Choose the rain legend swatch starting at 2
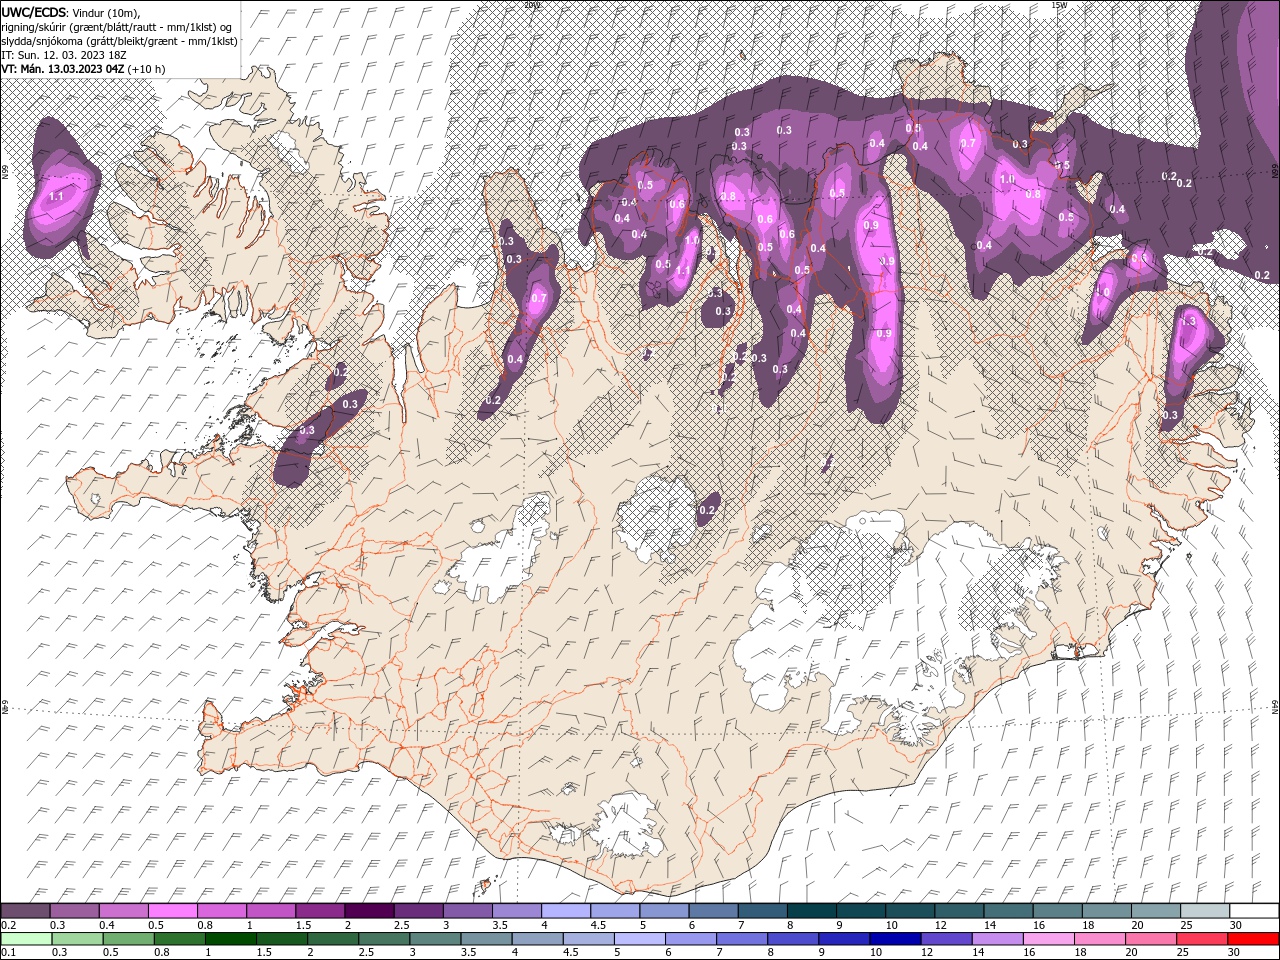This screenshot has width=1280, height=960. pyautogui.click(x=332, y=939)
